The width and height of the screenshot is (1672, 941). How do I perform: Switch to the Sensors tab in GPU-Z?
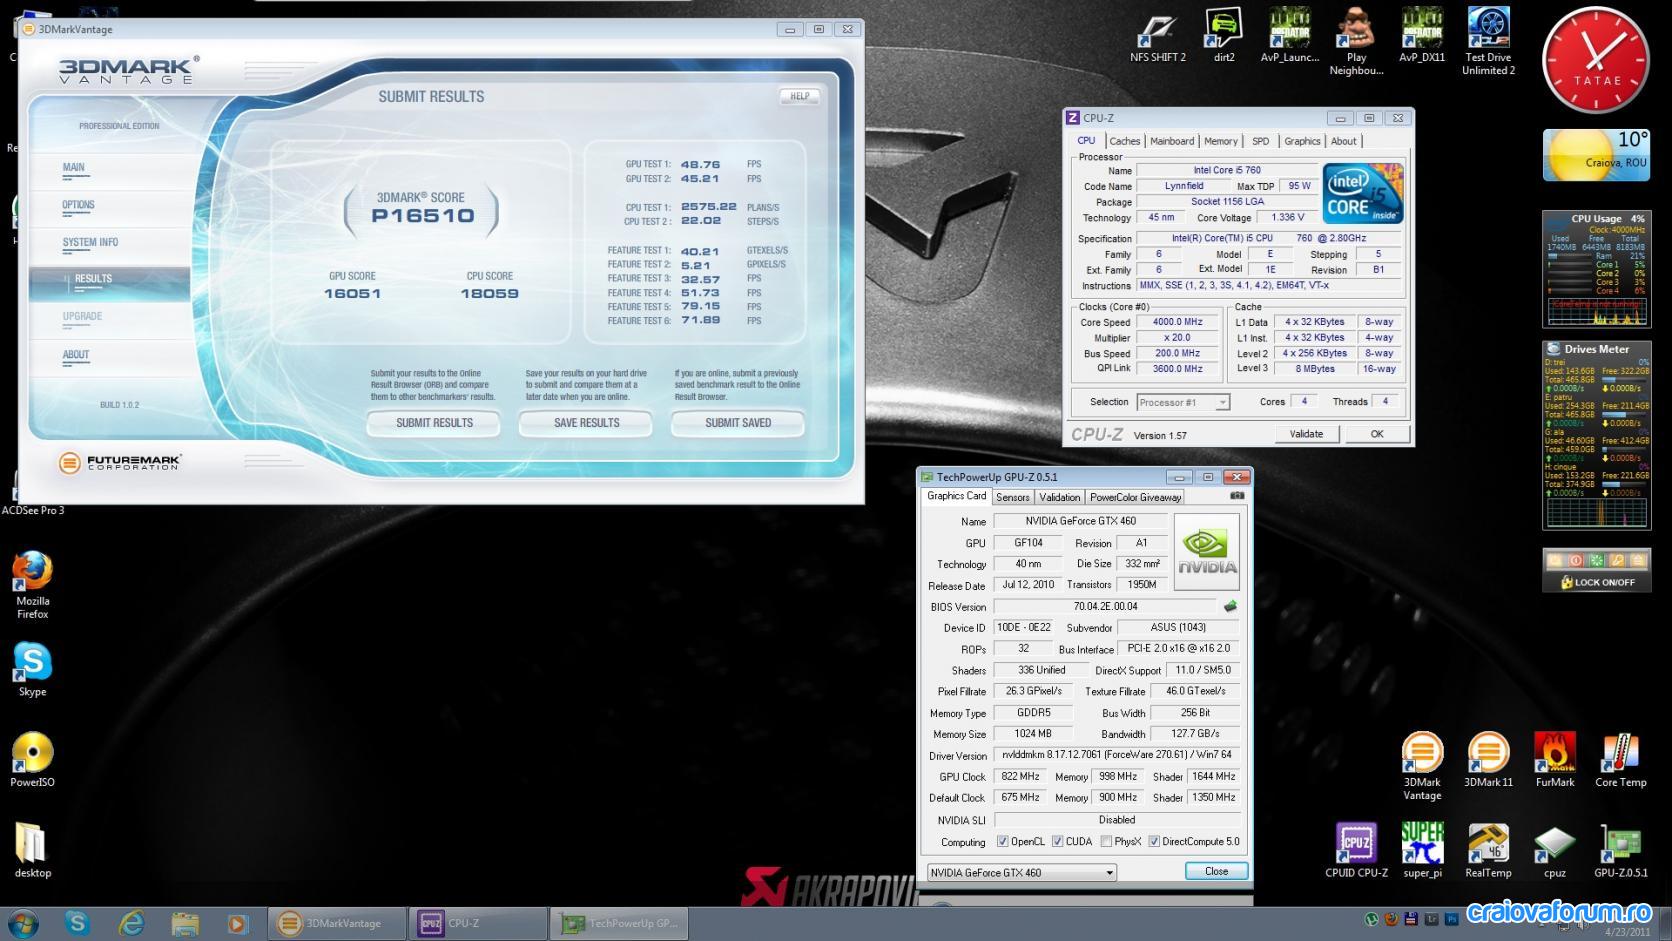click(1012, 497)
